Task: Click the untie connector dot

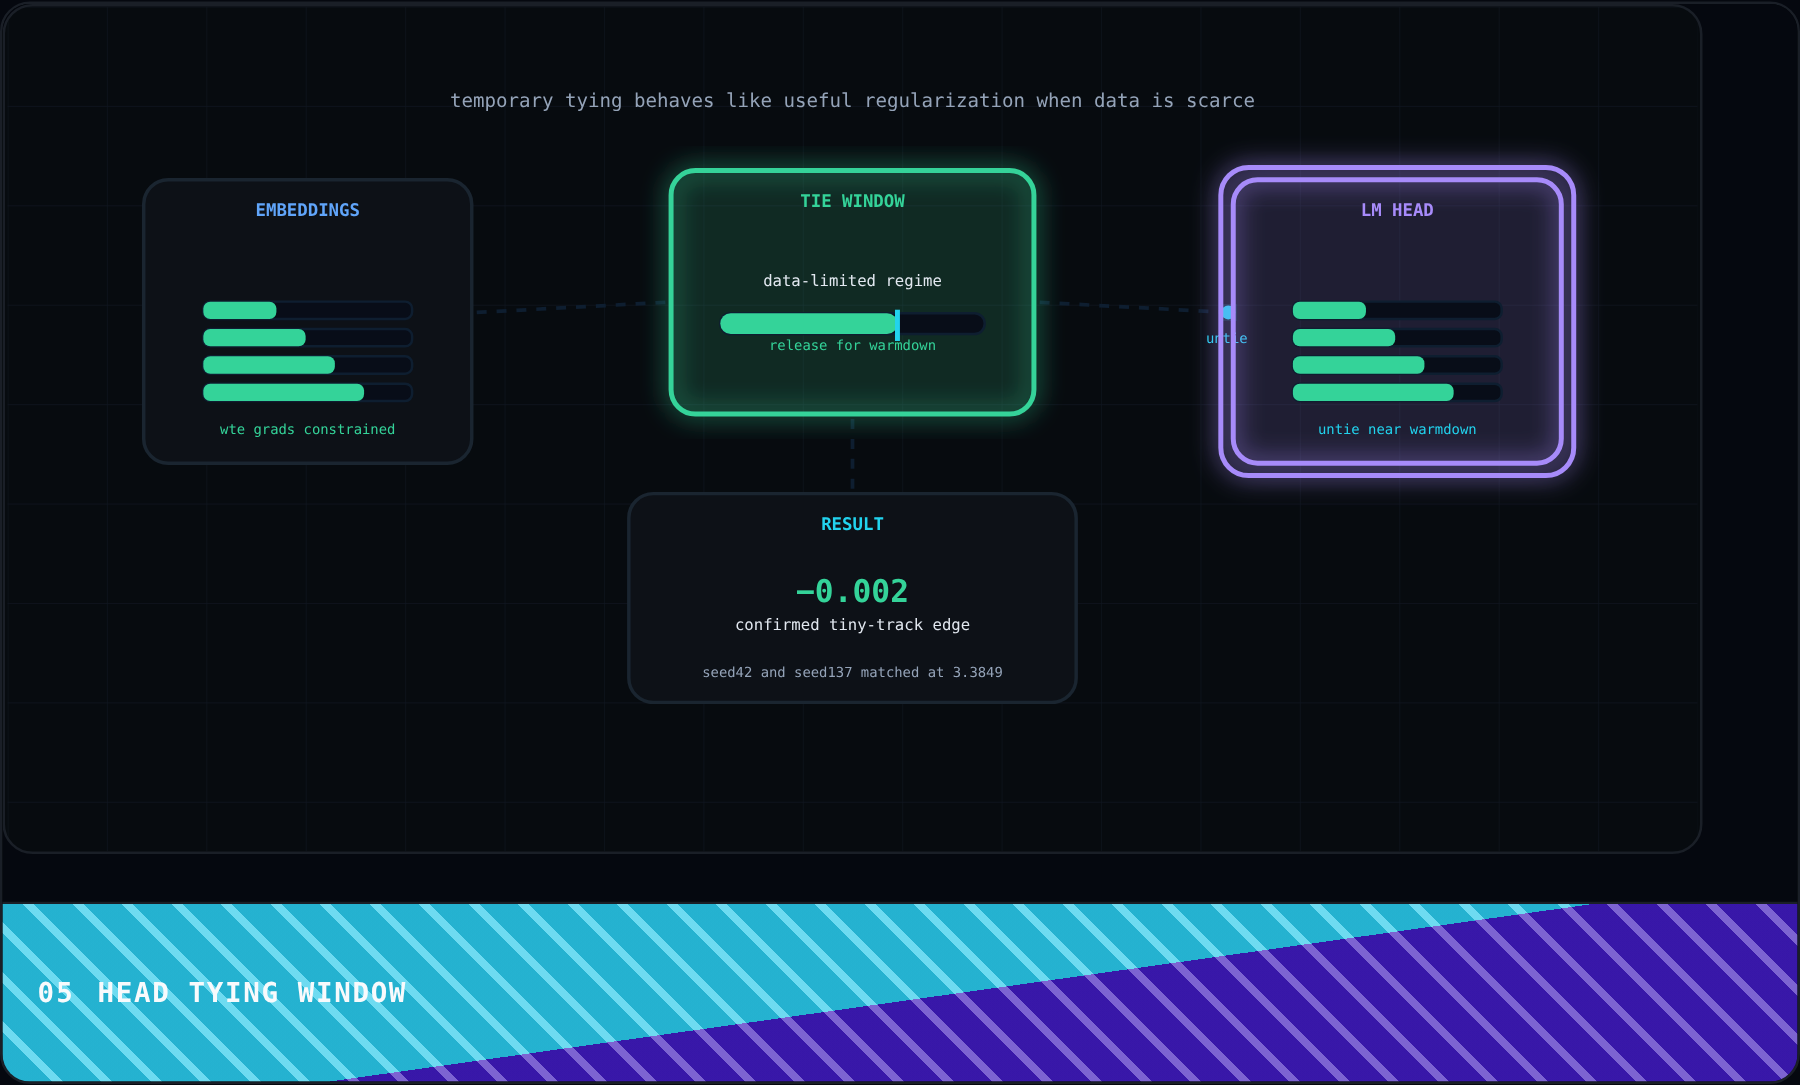Action: click(1227, 312)
